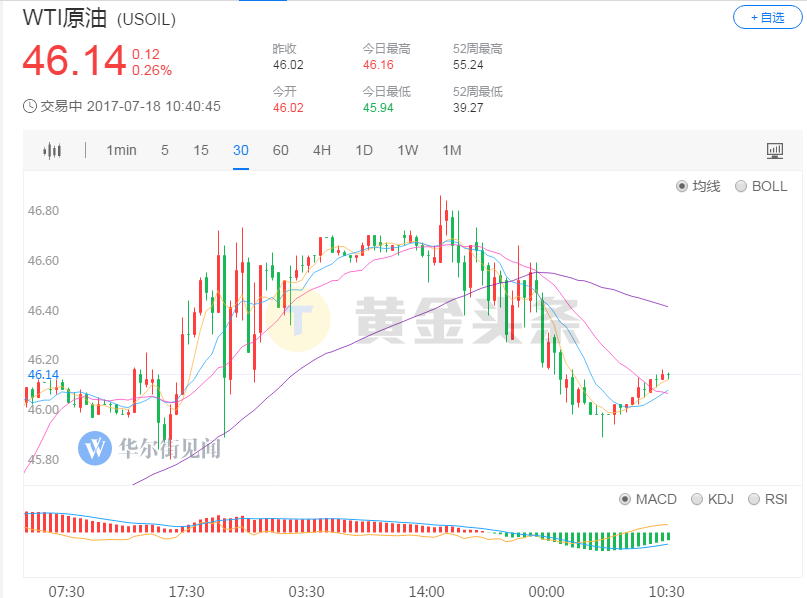Switch chart to 60 minute interval
Screen dimensions: 807x598
(281, 150)
